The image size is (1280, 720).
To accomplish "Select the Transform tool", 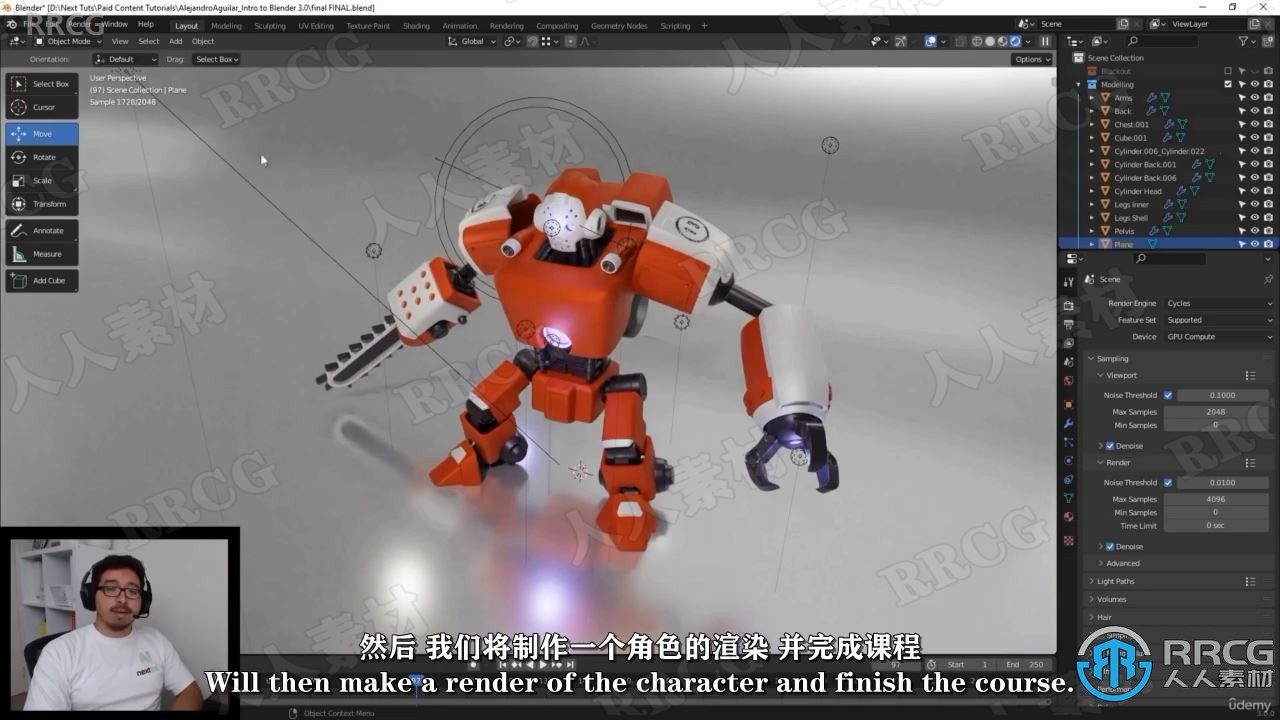I will tap(41, 204).
